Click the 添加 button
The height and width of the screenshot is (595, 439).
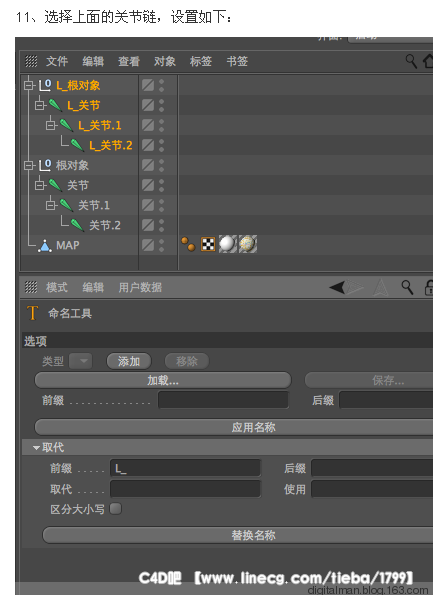click(x=129, y=361)
